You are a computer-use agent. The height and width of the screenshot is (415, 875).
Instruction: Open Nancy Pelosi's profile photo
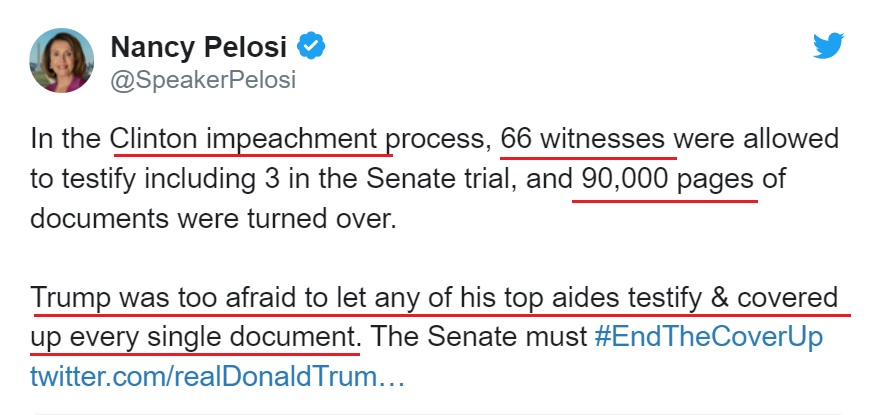63,60
